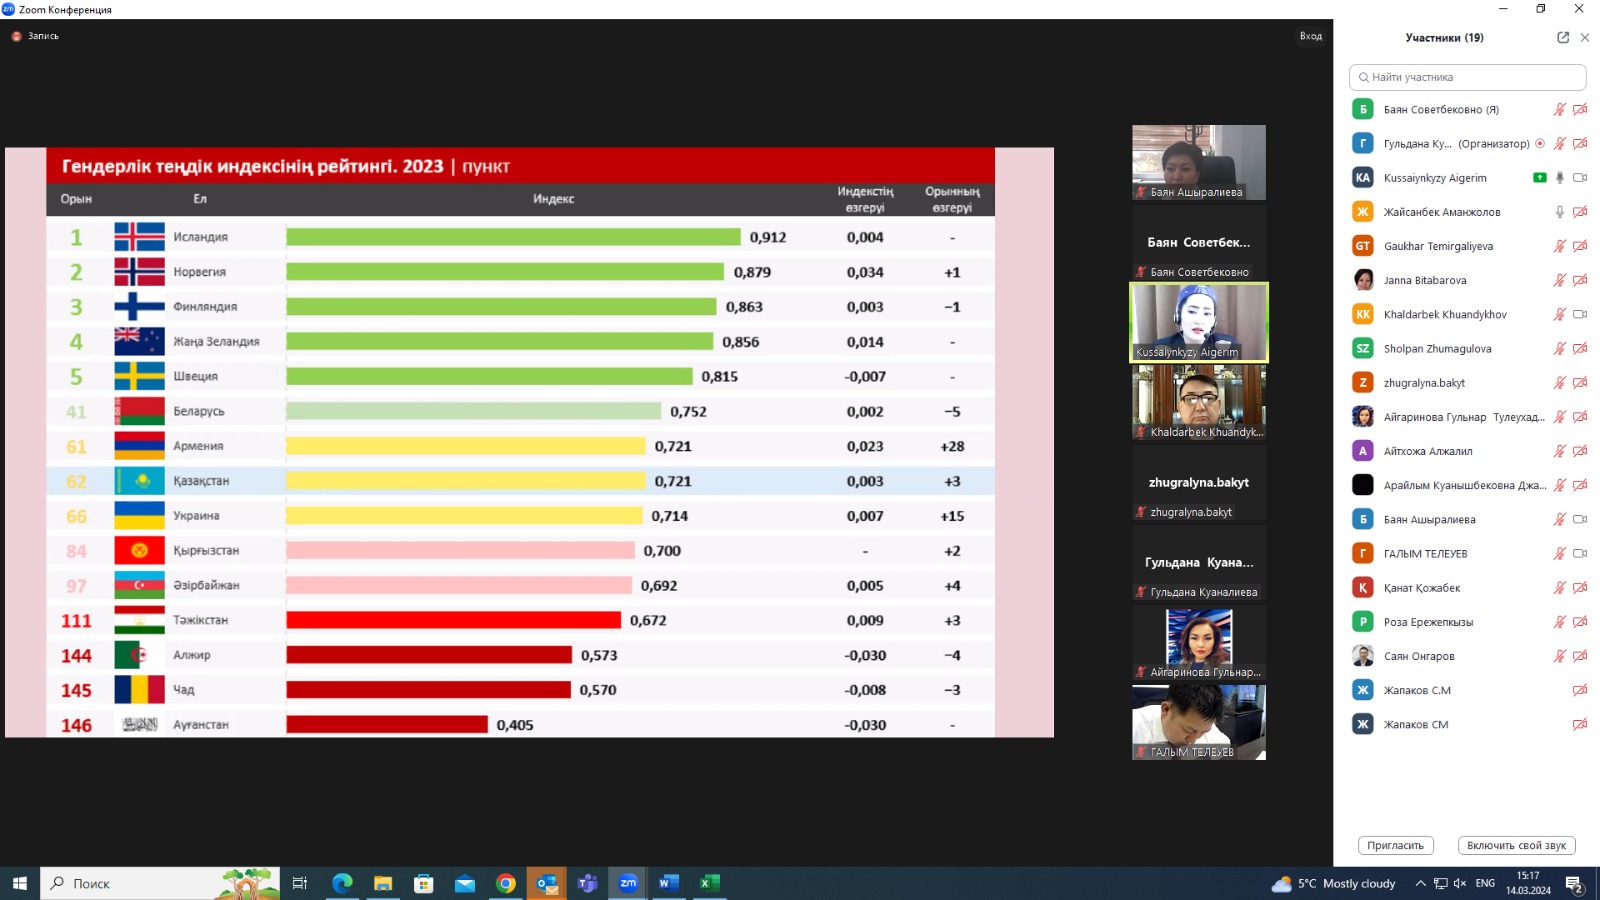Show hidden system tray icons
This screenshot has height=900, width=1600.
click(x=1420, y=883)
